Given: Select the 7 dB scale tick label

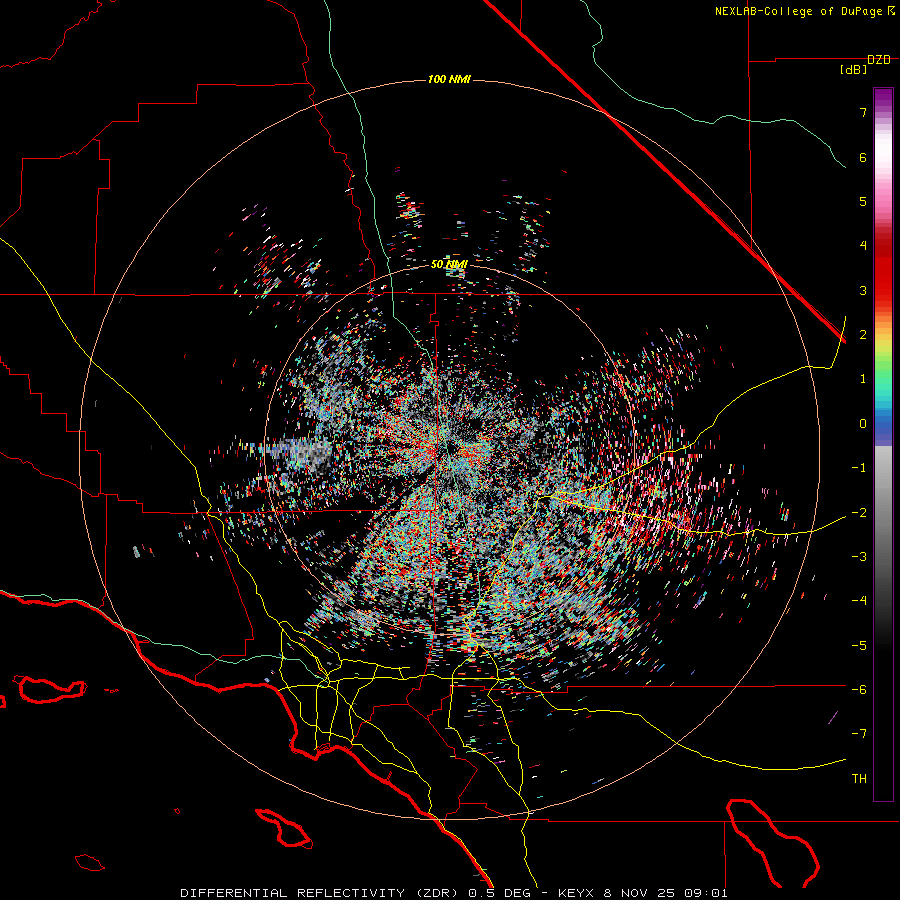Looking at the screenshot, I should pos(863,112).
